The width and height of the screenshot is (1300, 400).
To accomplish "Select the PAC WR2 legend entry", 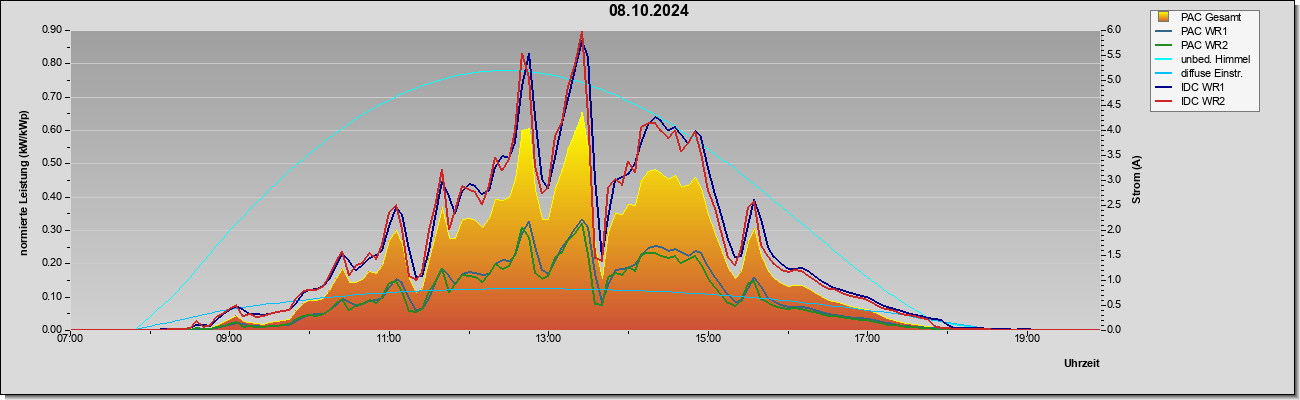I will pyautogui.click(x=1205, y=45).
